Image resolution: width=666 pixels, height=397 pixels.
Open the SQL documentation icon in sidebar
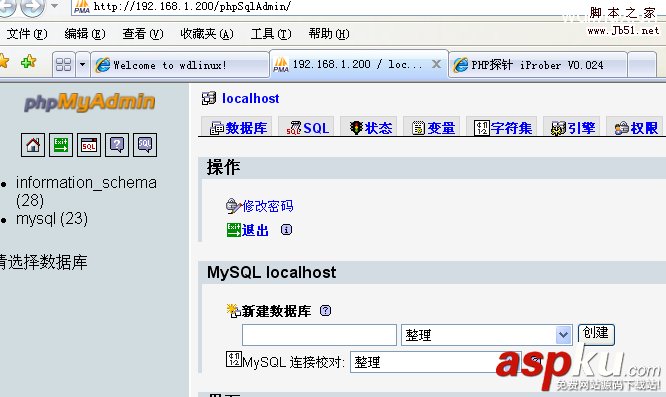pyautogui.click(x=145, y=145)
